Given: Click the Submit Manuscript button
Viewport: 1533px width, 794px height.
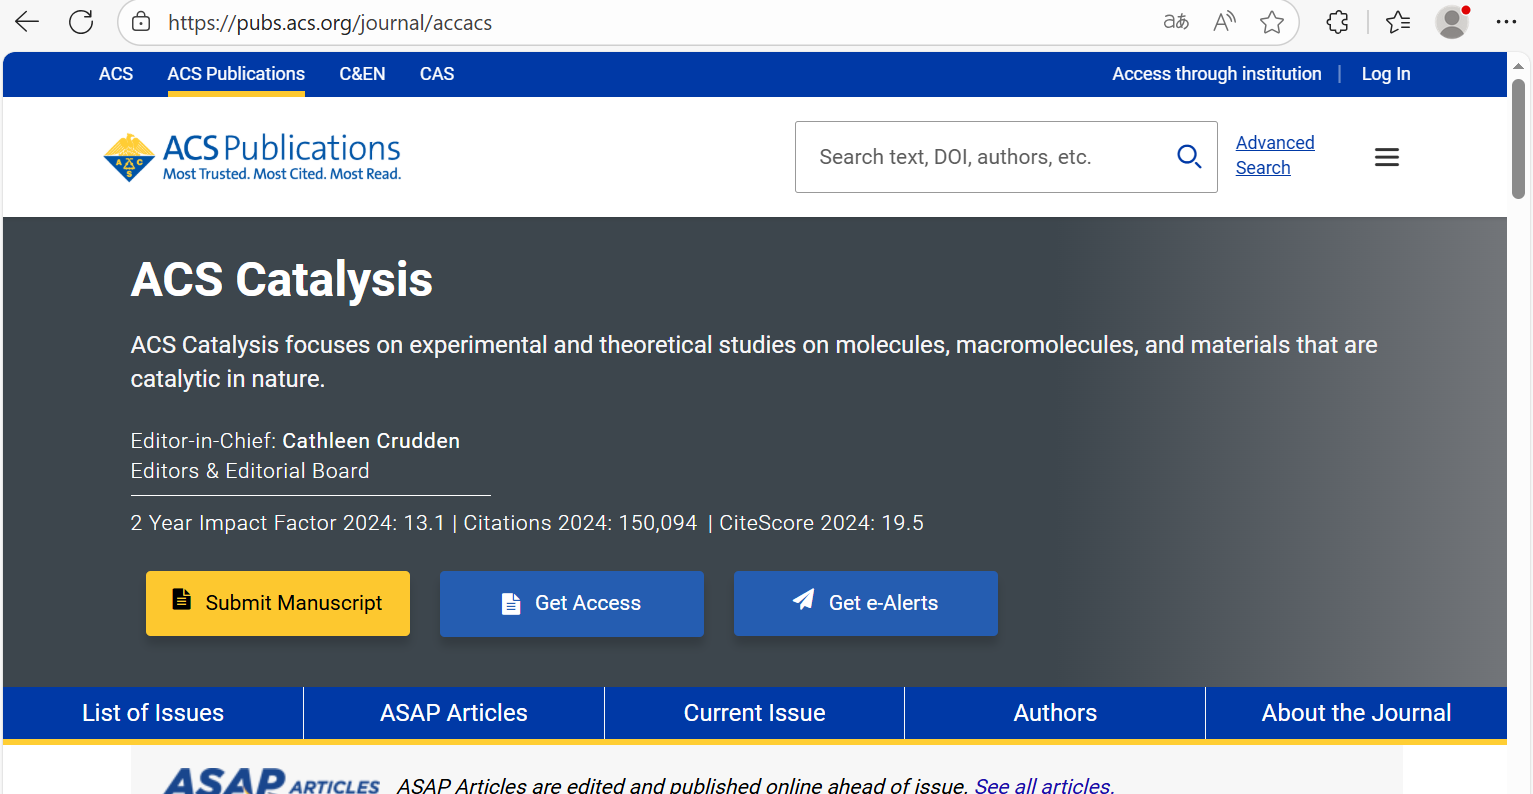Looking at the screenshot, I should pos(278,603).
